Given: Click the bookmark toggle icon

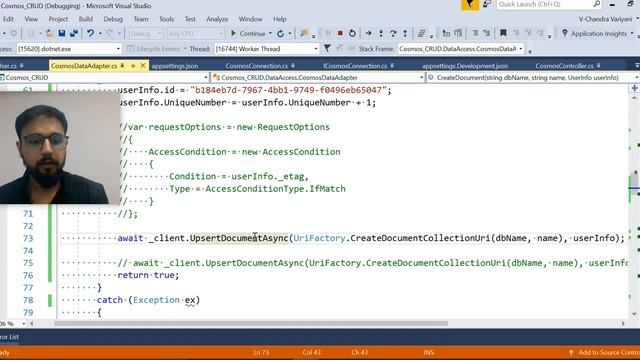Looking at the screenshot, I should (x=503, y=33).
